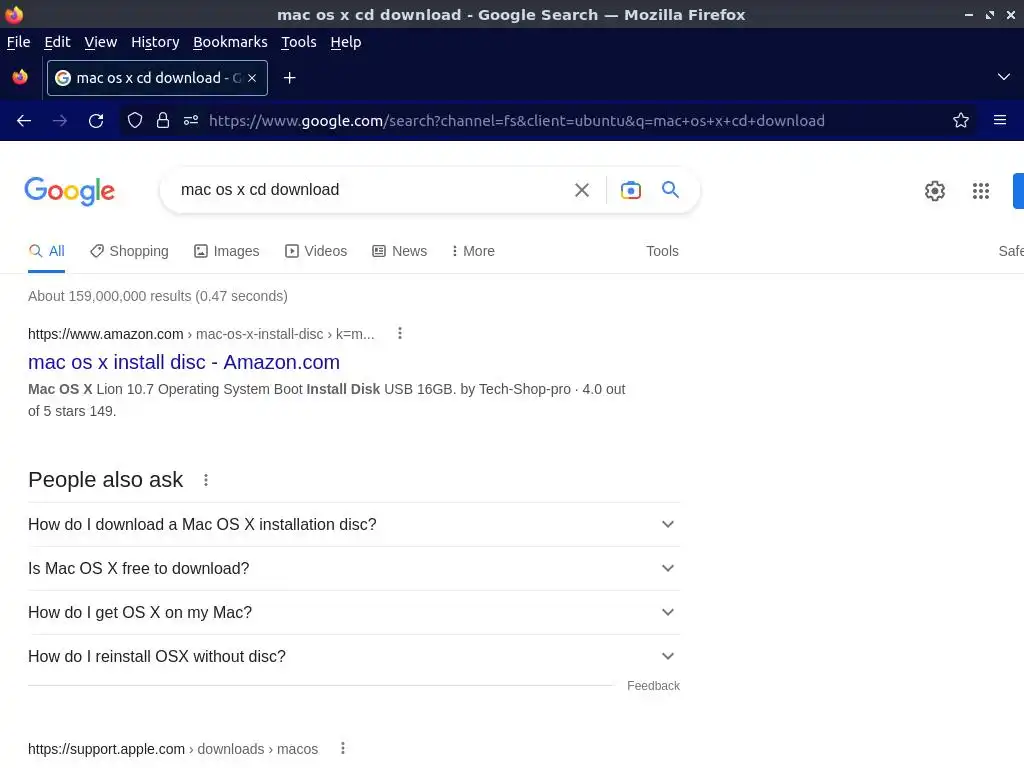The height and width of the screenshot is (768, 1024).
Task: Go back with the browser back arrow
Action: tap(24, 121)
